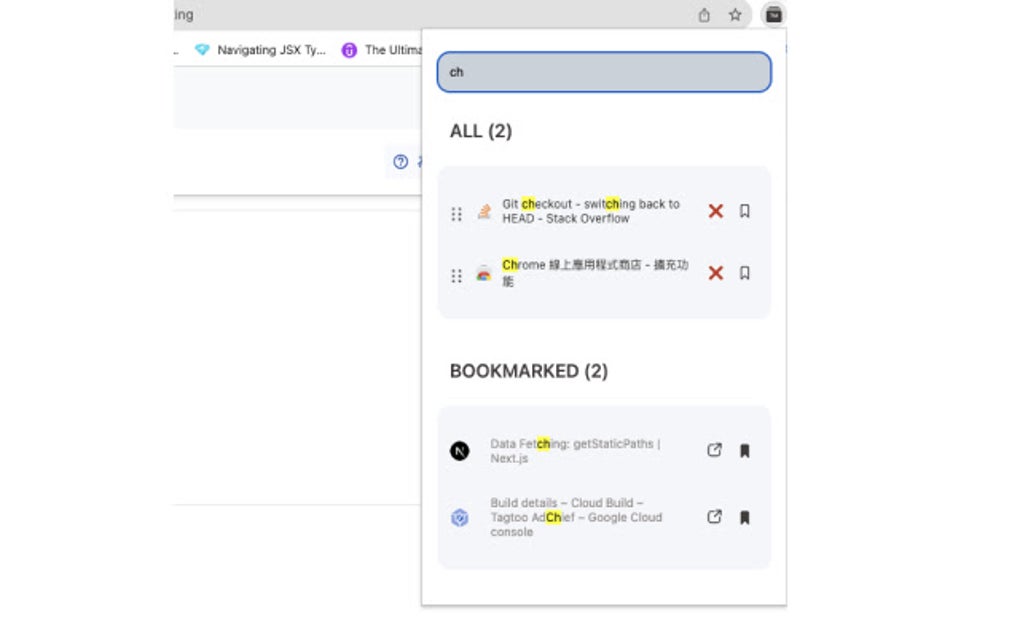Screen dimensions: 1020x638
Task: Close the Chrome Web Store tab with the red X
Action: (714, 274)
